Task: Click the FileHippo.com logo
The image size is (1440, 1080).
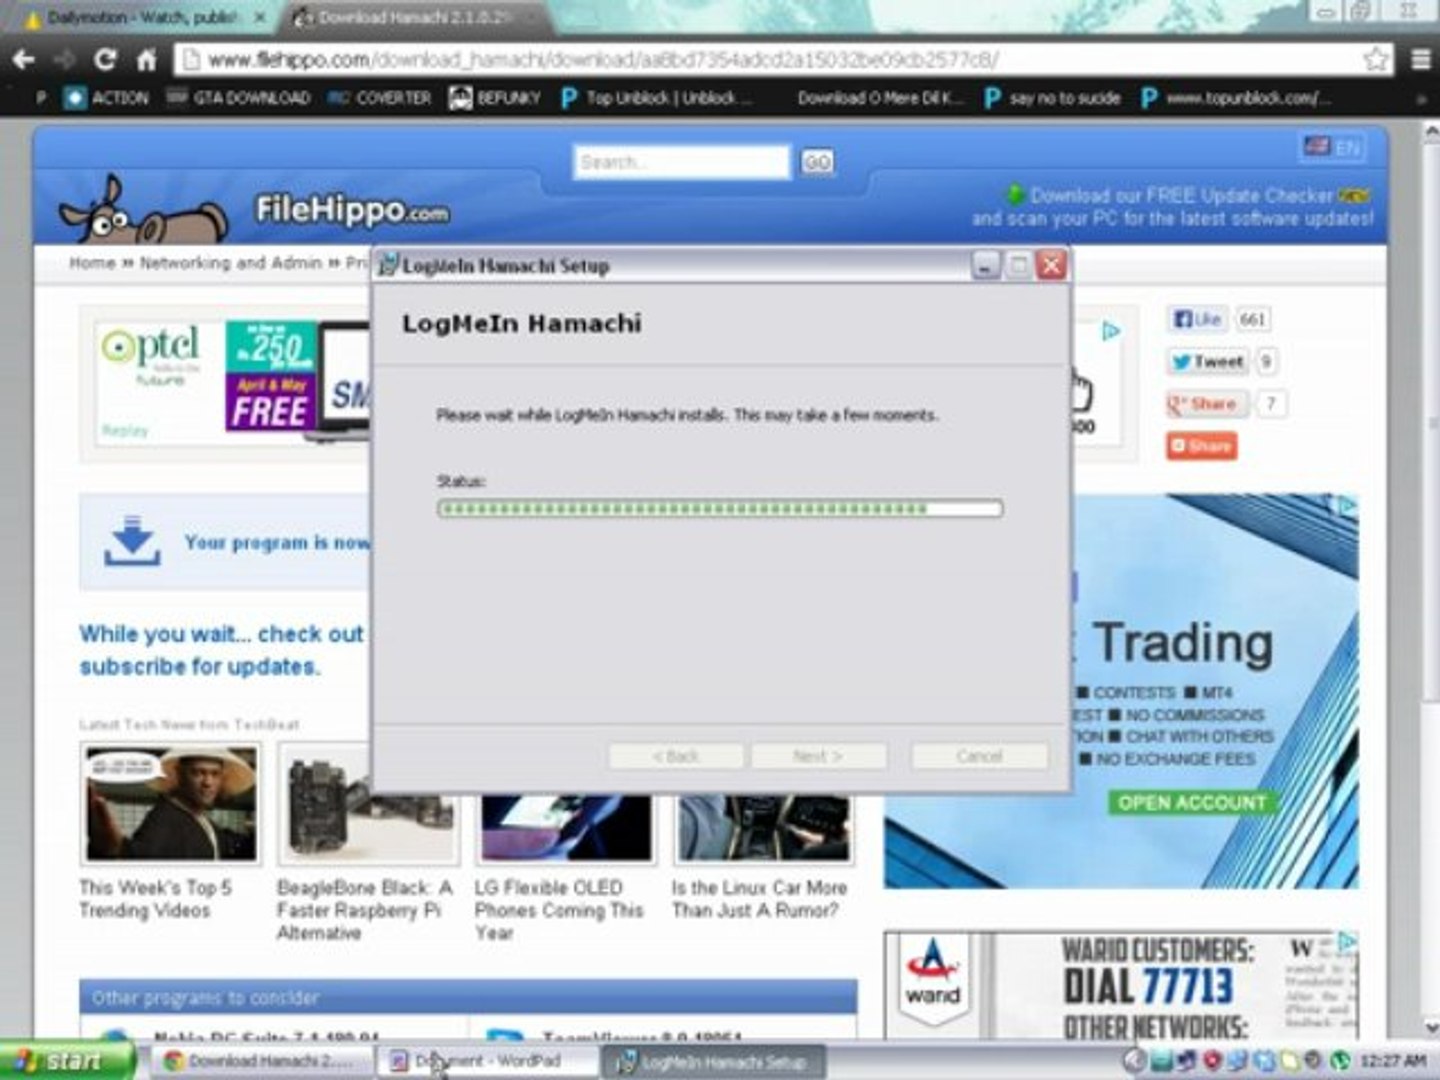Action: (352, 210)
